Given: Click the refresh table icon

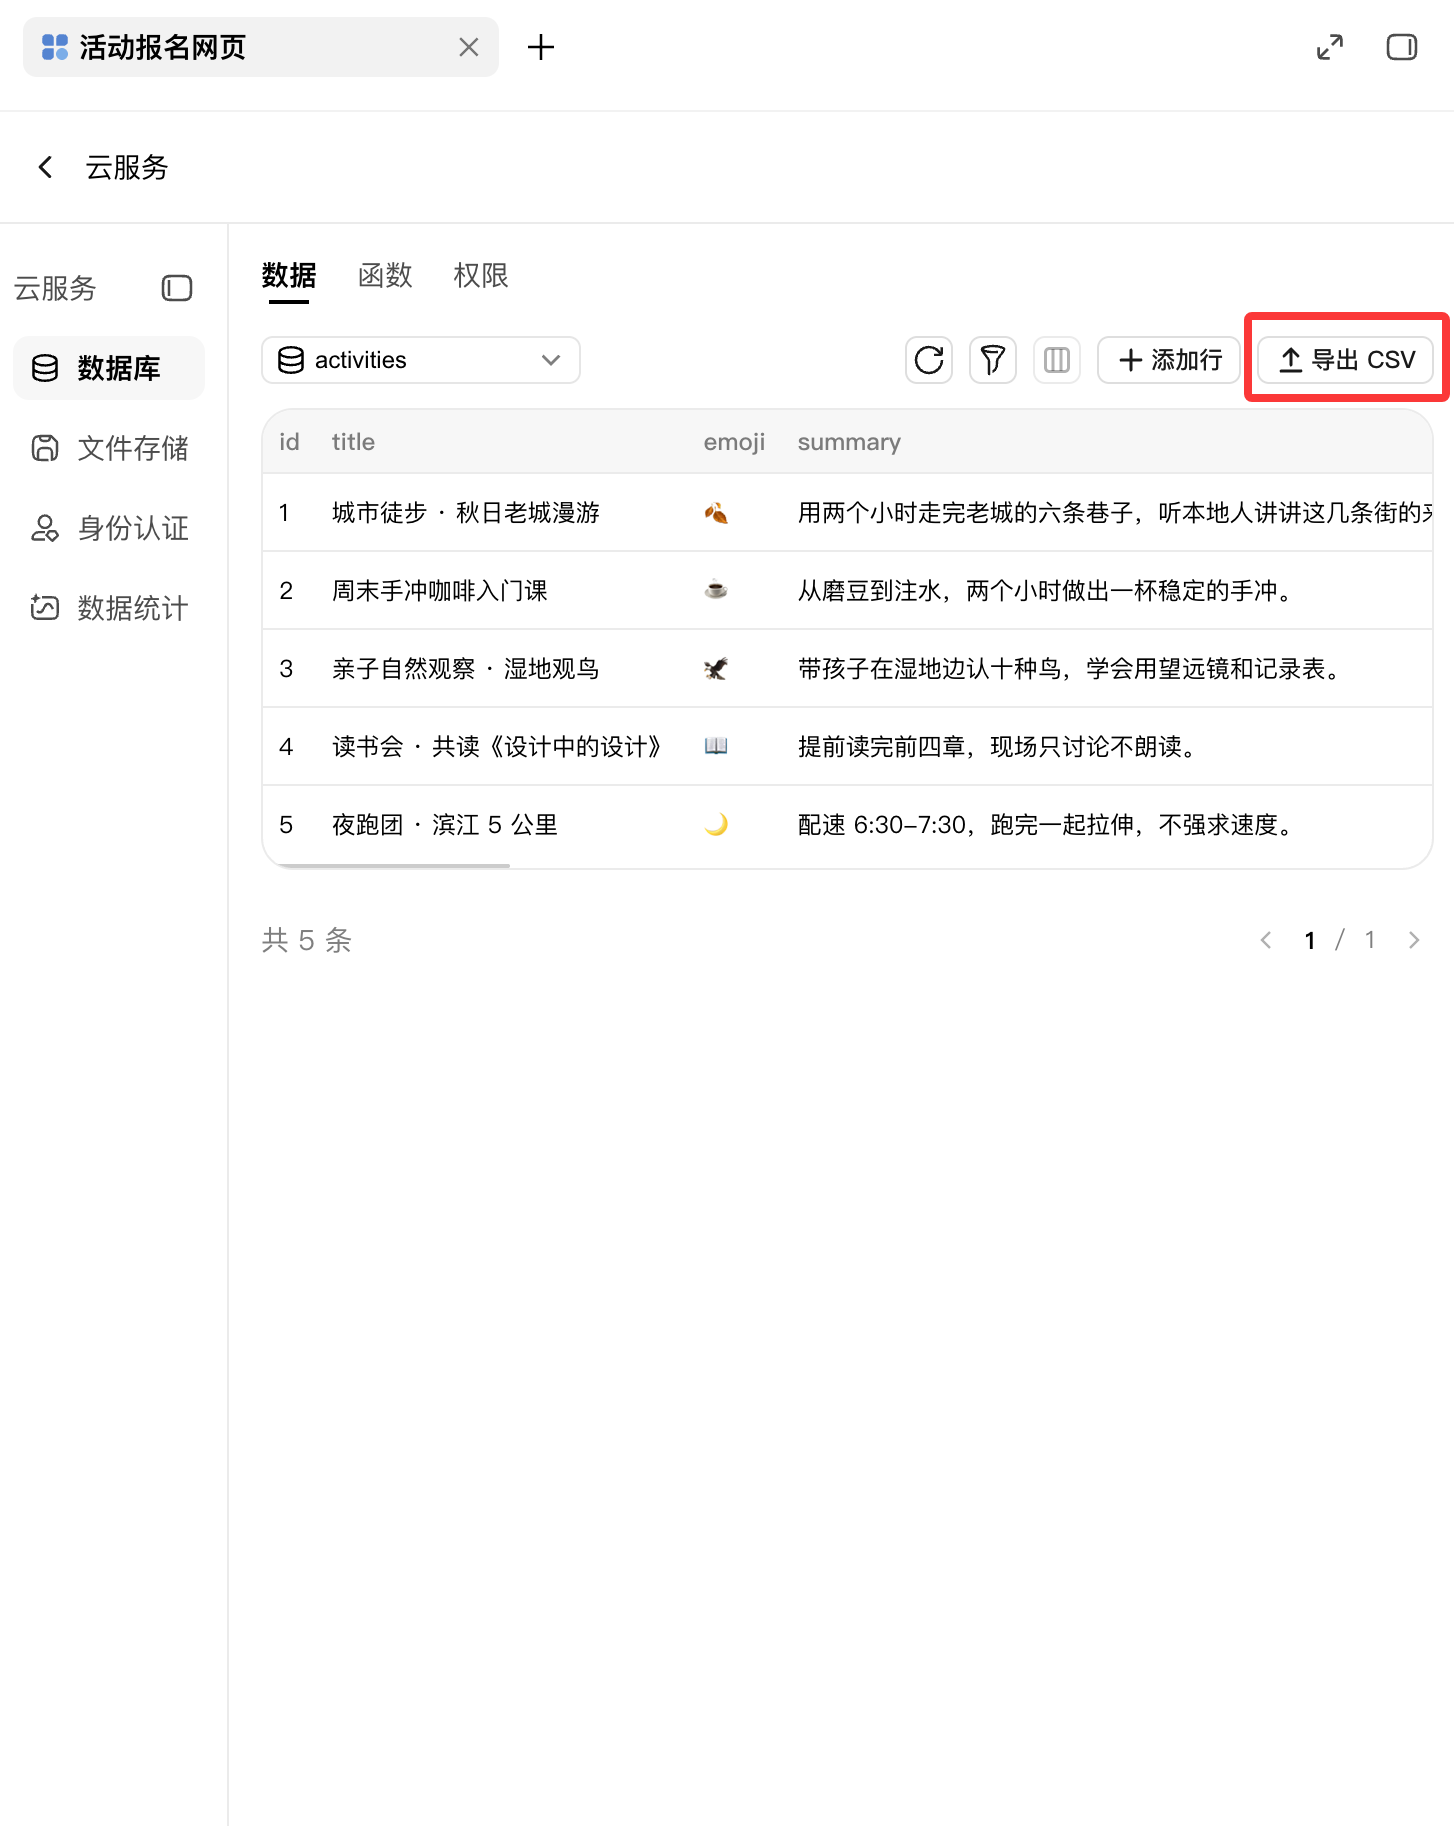Looking at the screenshot, I should coord(928,360).
